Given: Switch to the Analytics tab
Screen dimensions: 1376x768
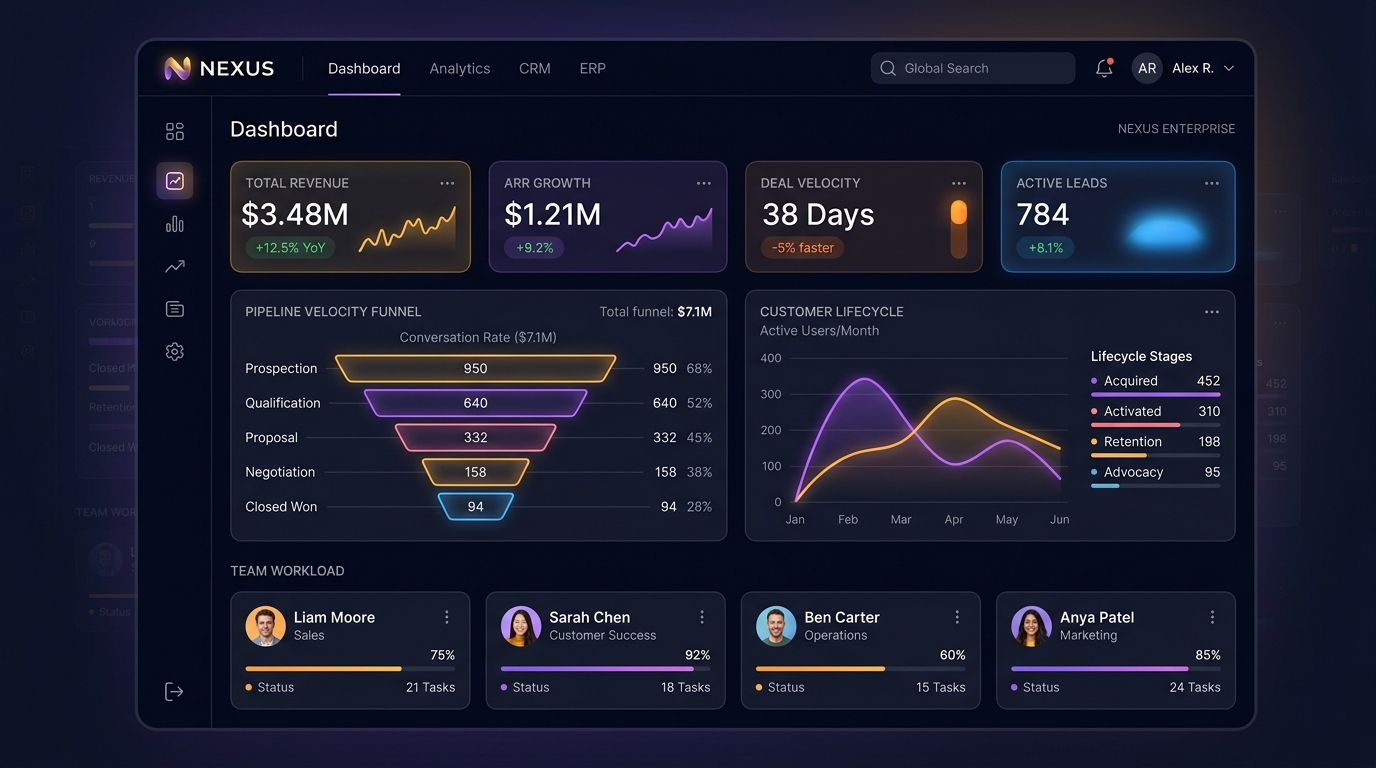Looking at the screenshot, I should [x=460, y=68].
